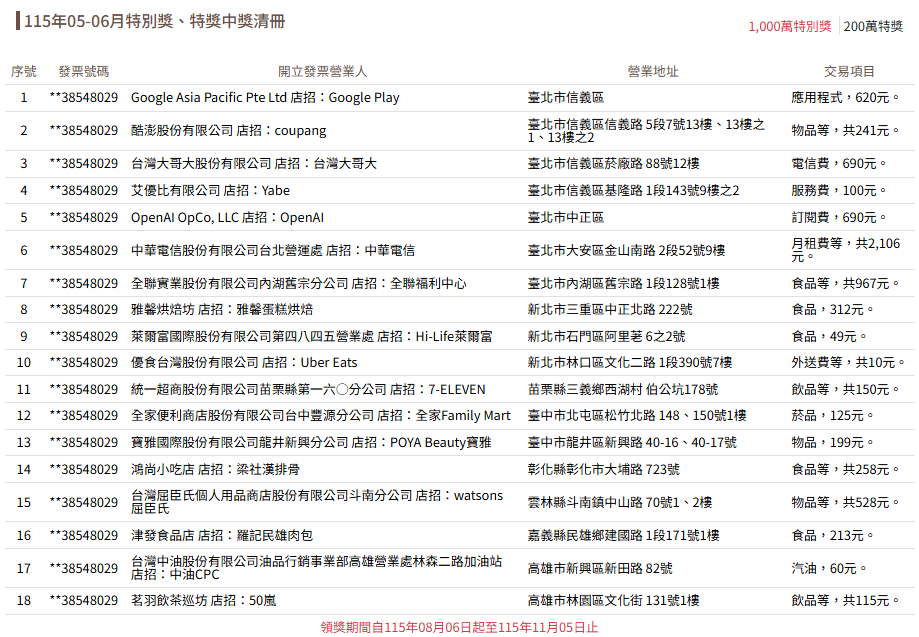
Task: Click the item 月租費等，共2,106元
Action: pos(846,250)
